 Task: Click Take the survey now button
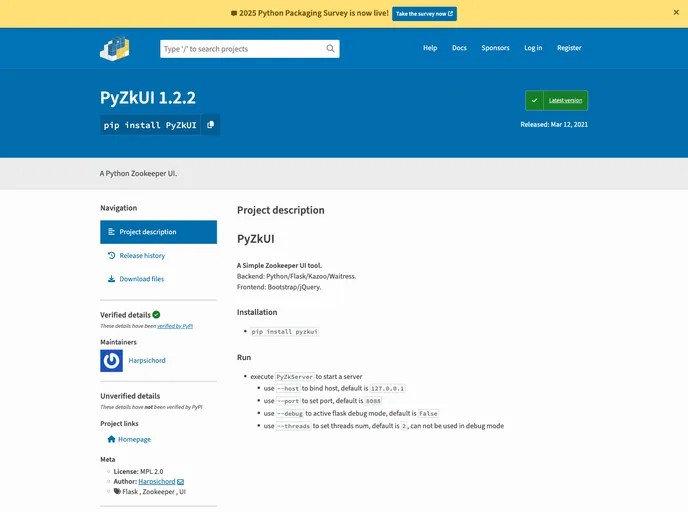coord(424,14)
